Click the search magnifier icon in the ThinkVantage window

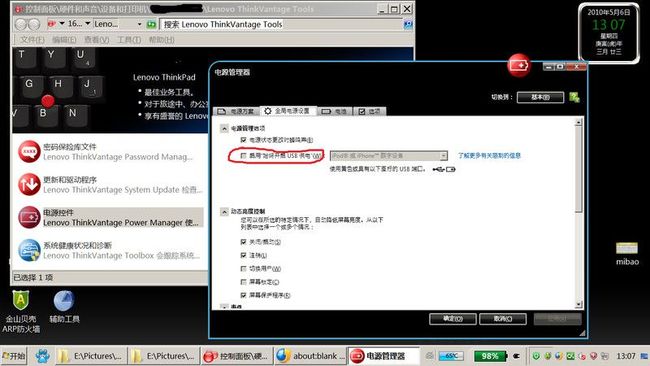[408, 24]
